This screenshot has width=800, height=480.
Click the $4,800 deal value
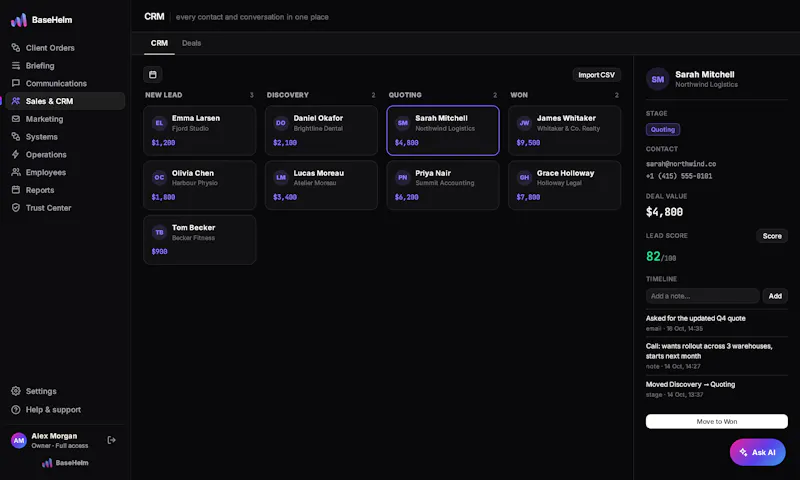[x=664, y=212]
